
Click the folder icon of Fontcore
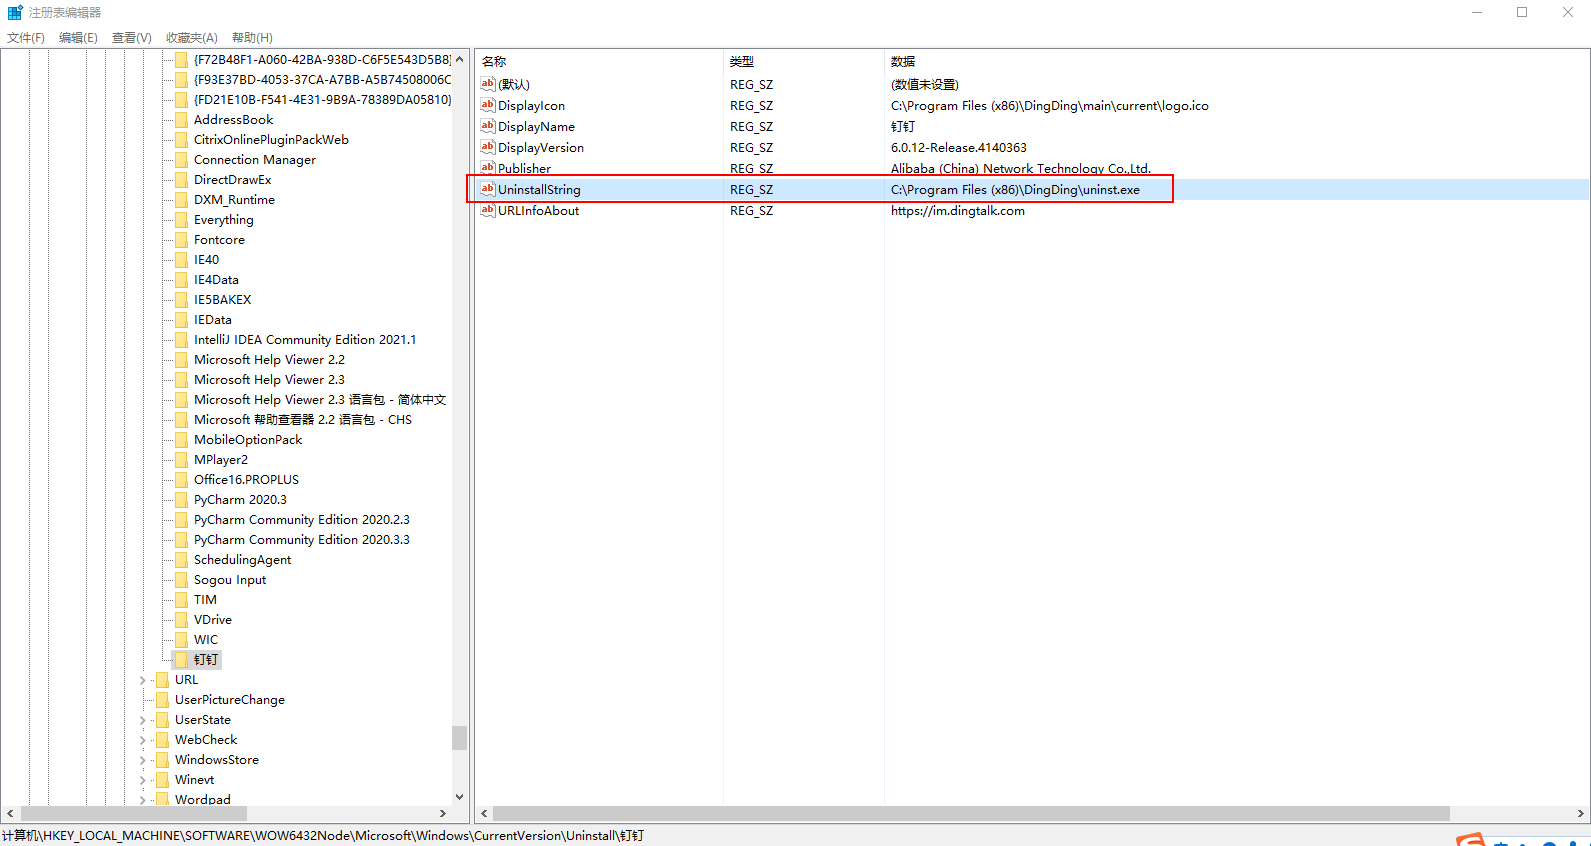(181, 240)
